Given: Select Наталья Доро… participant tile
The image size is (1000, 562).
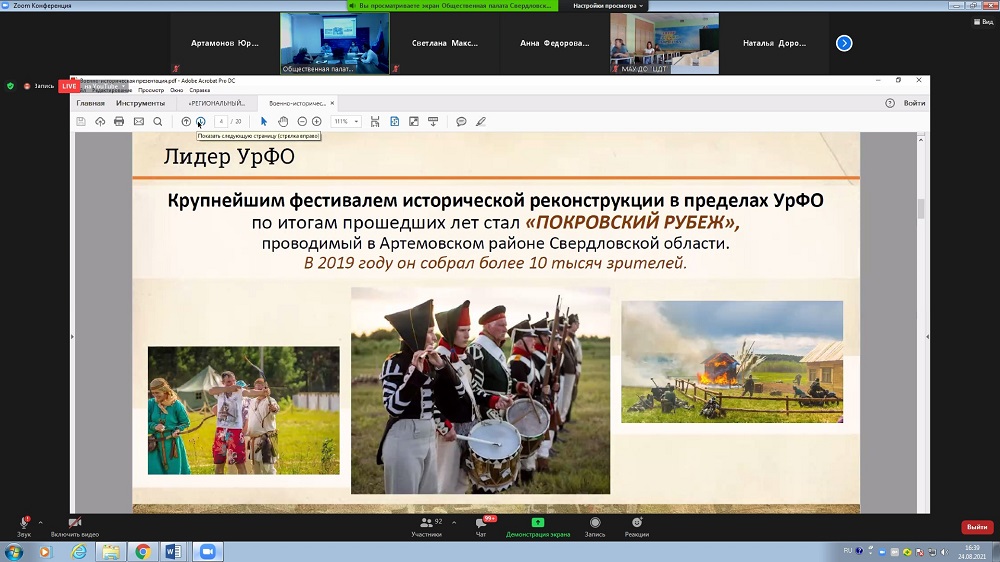Looking at the screenshot, I should [774, 43].
